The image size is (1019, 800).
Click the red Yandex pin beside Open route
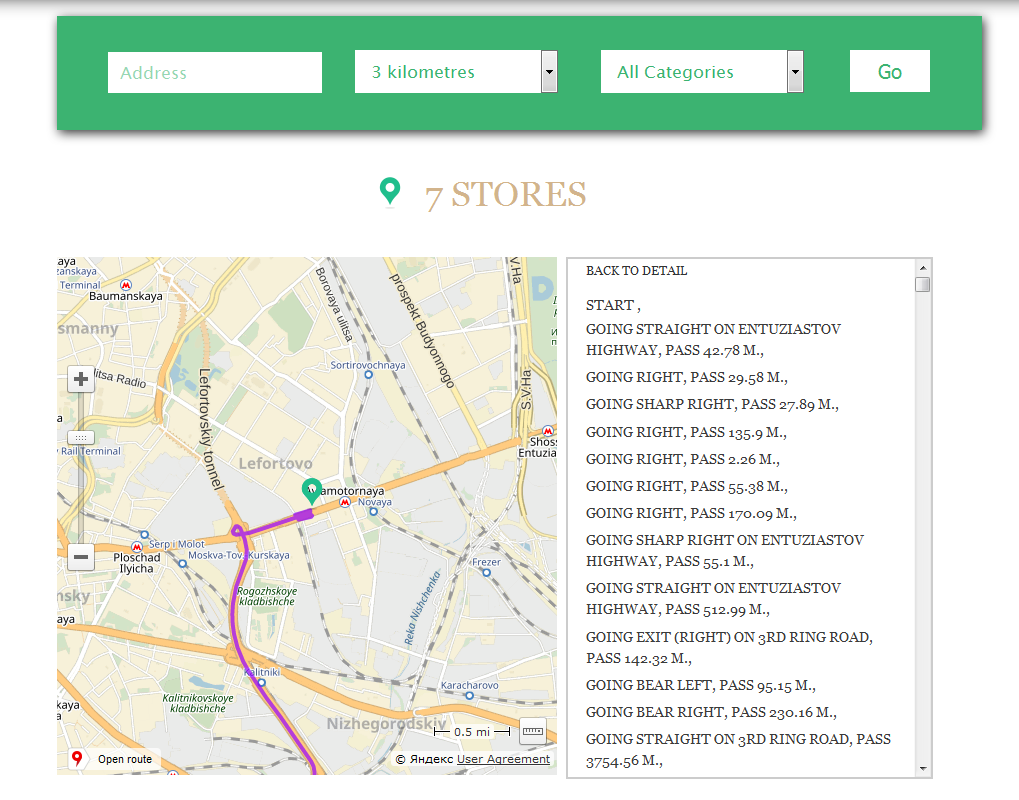pos(78,758)
